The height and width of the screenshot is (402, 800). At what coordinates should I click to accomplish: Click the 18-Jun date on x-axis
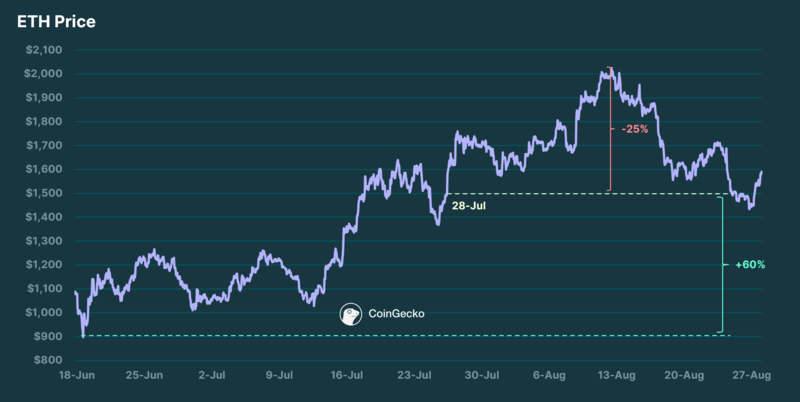coord(77,376)
